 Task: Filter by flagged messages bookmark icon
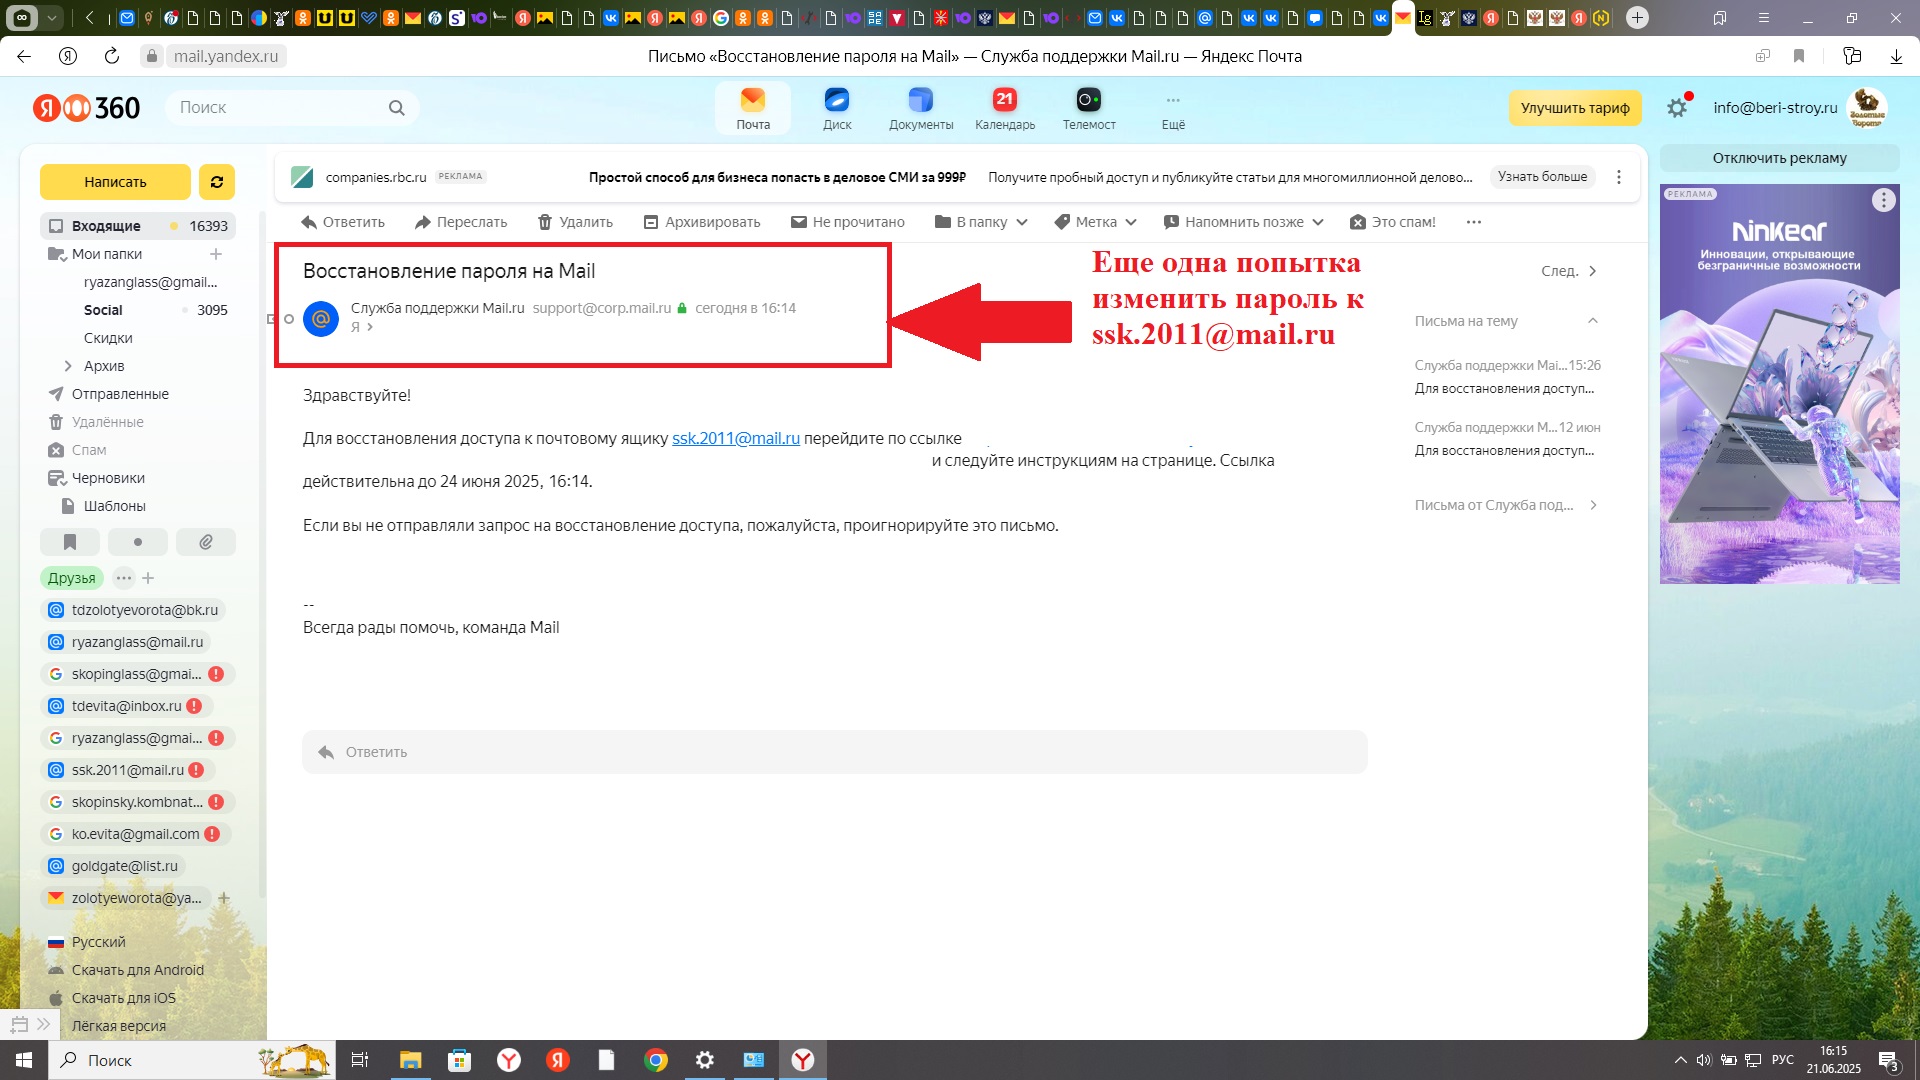70,542
